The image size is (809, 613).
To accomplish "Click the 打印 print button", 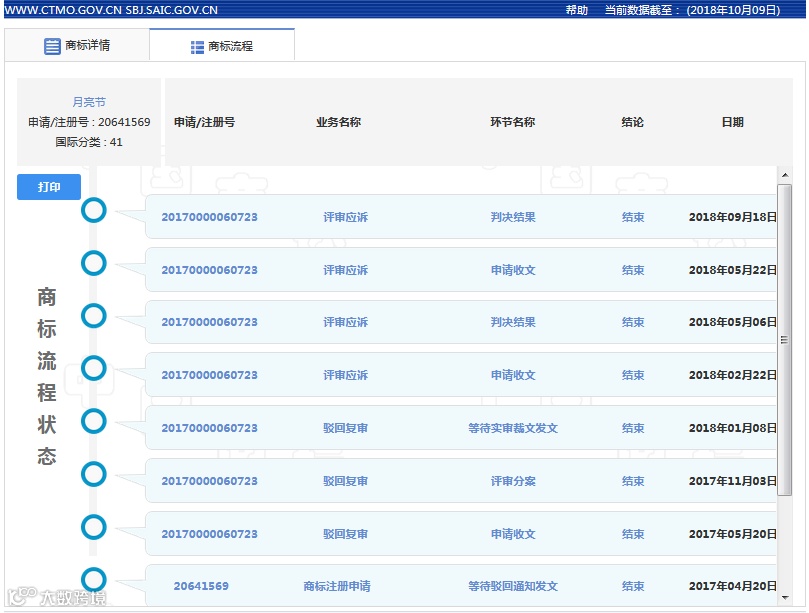I will coord(49,187).
